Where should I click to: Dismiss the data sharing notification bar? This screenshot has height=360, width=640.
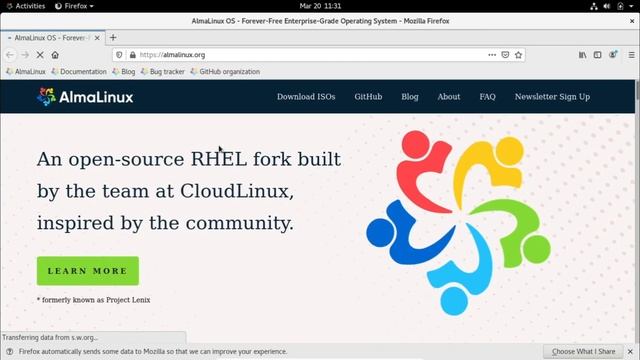[x=630, y=351]
